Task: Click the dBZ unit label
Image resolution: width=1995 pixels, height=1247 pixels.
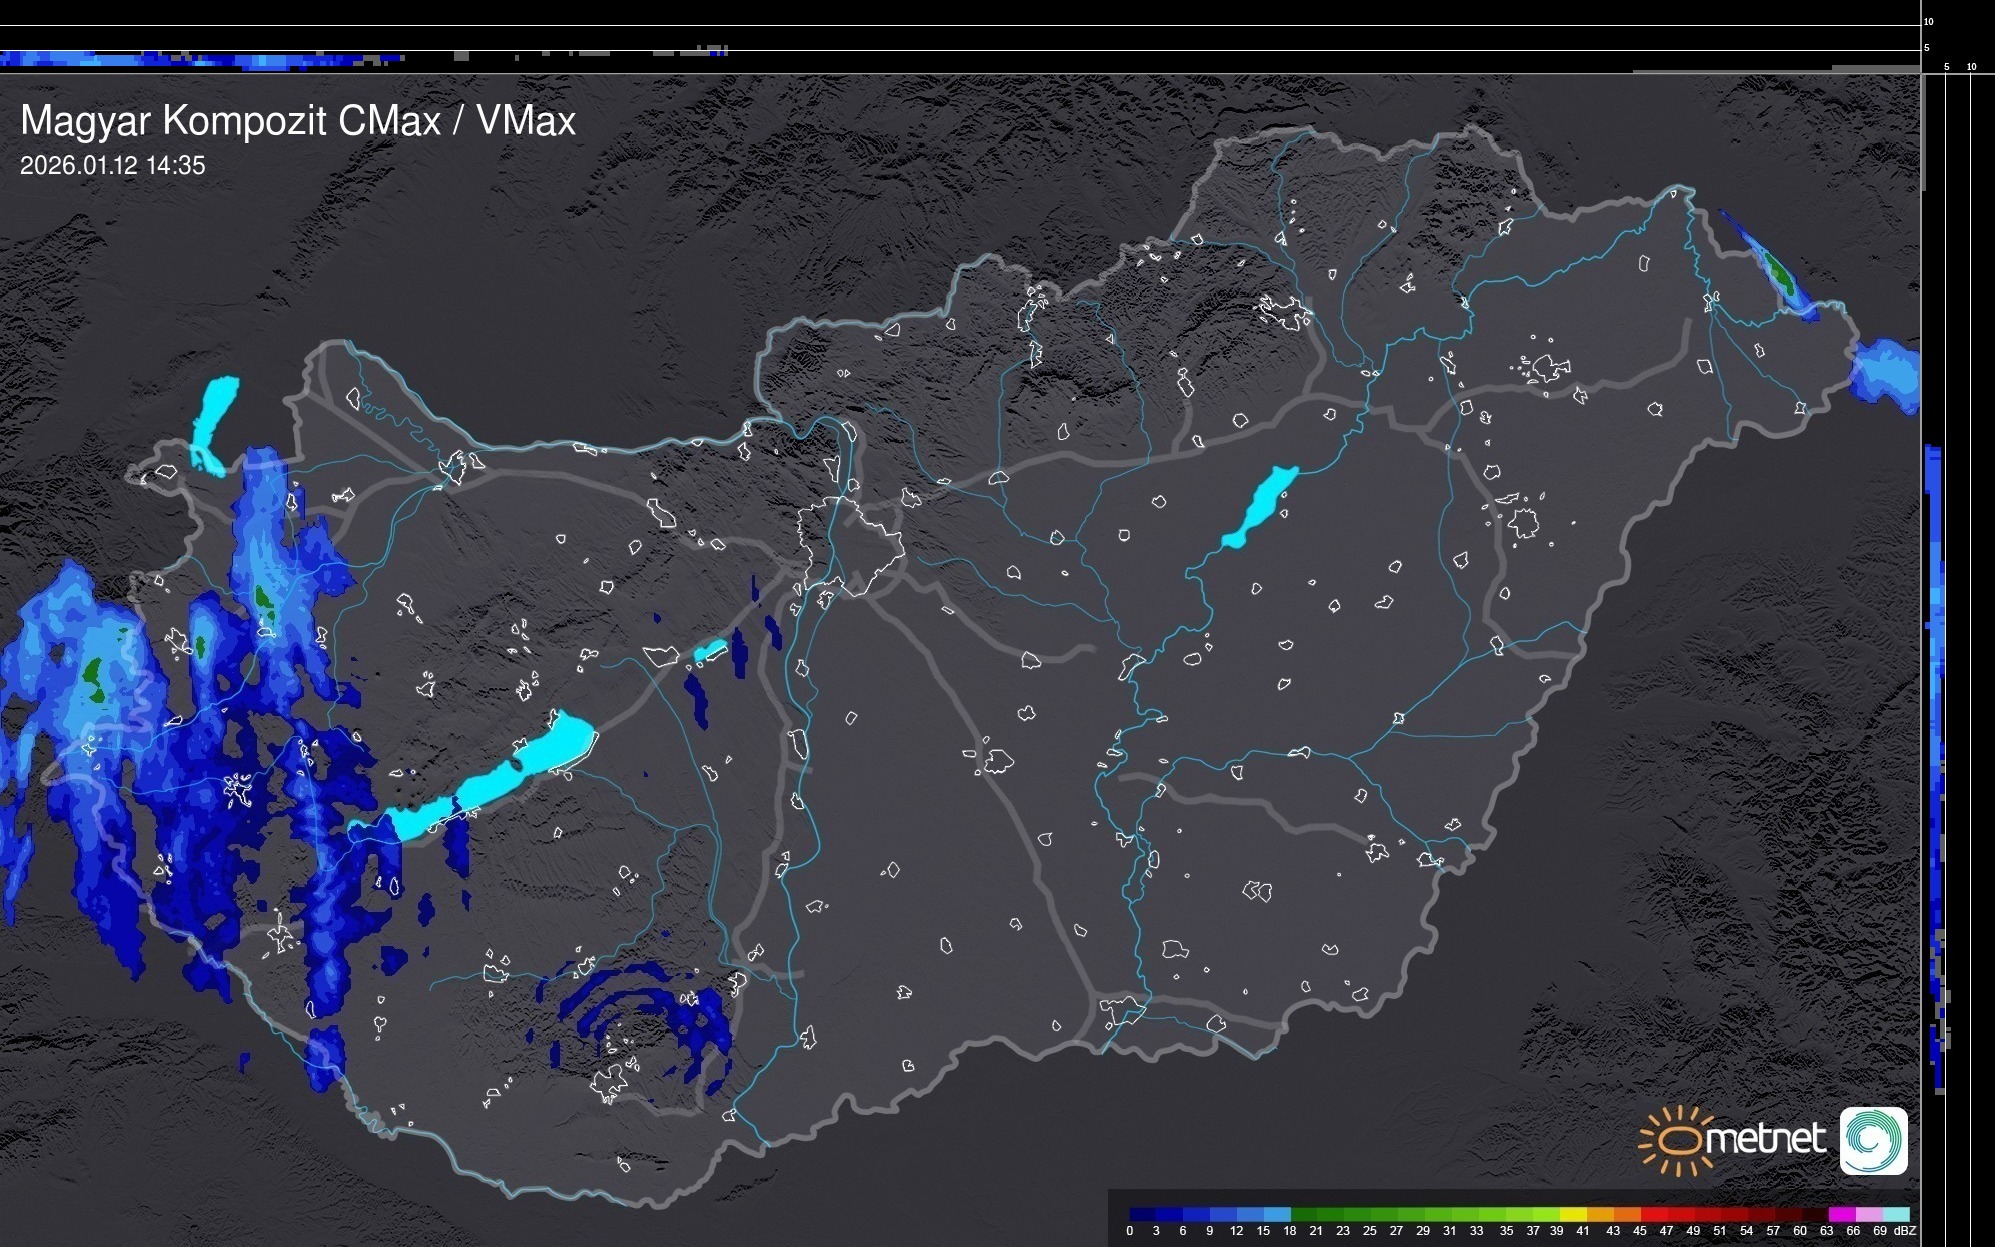Action: tap(1904, 1231)
